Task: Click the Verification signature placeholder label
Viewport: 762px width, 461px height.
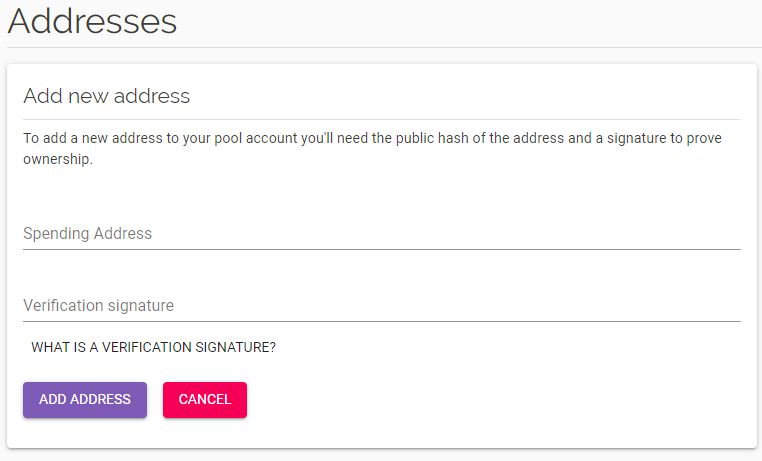Action: coord(99,306)
